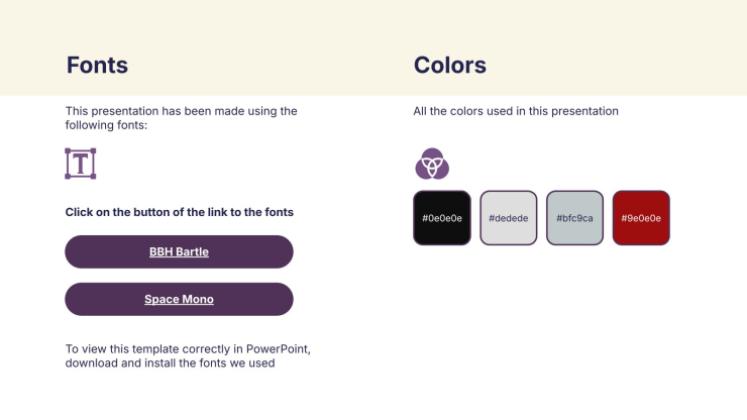Click the text box "T" fonts icon
The height and width of the screenshot is (420, 747).
click(80, 163)
